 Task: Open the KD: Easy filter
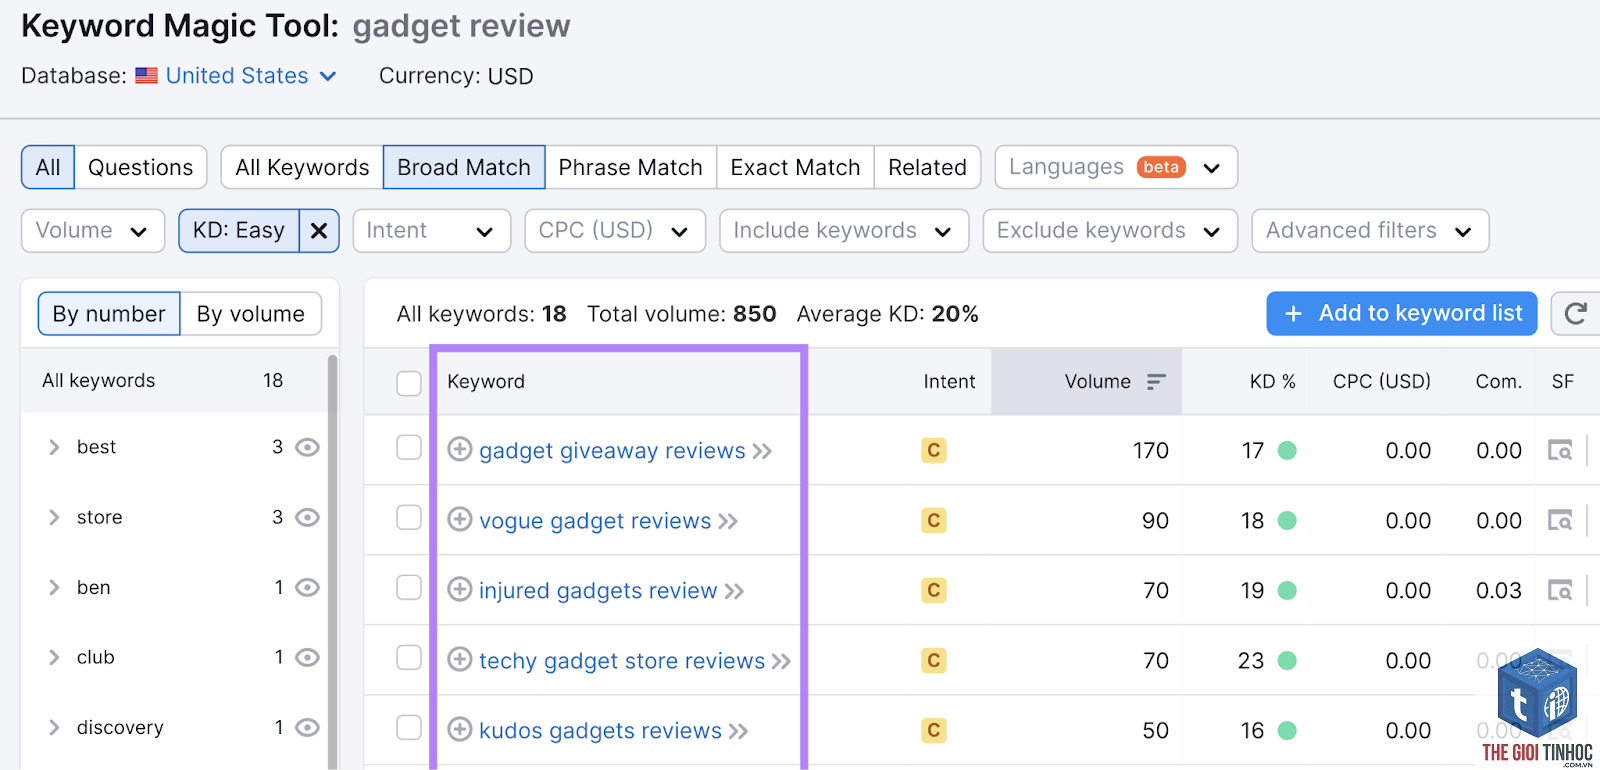click(239, 231)
